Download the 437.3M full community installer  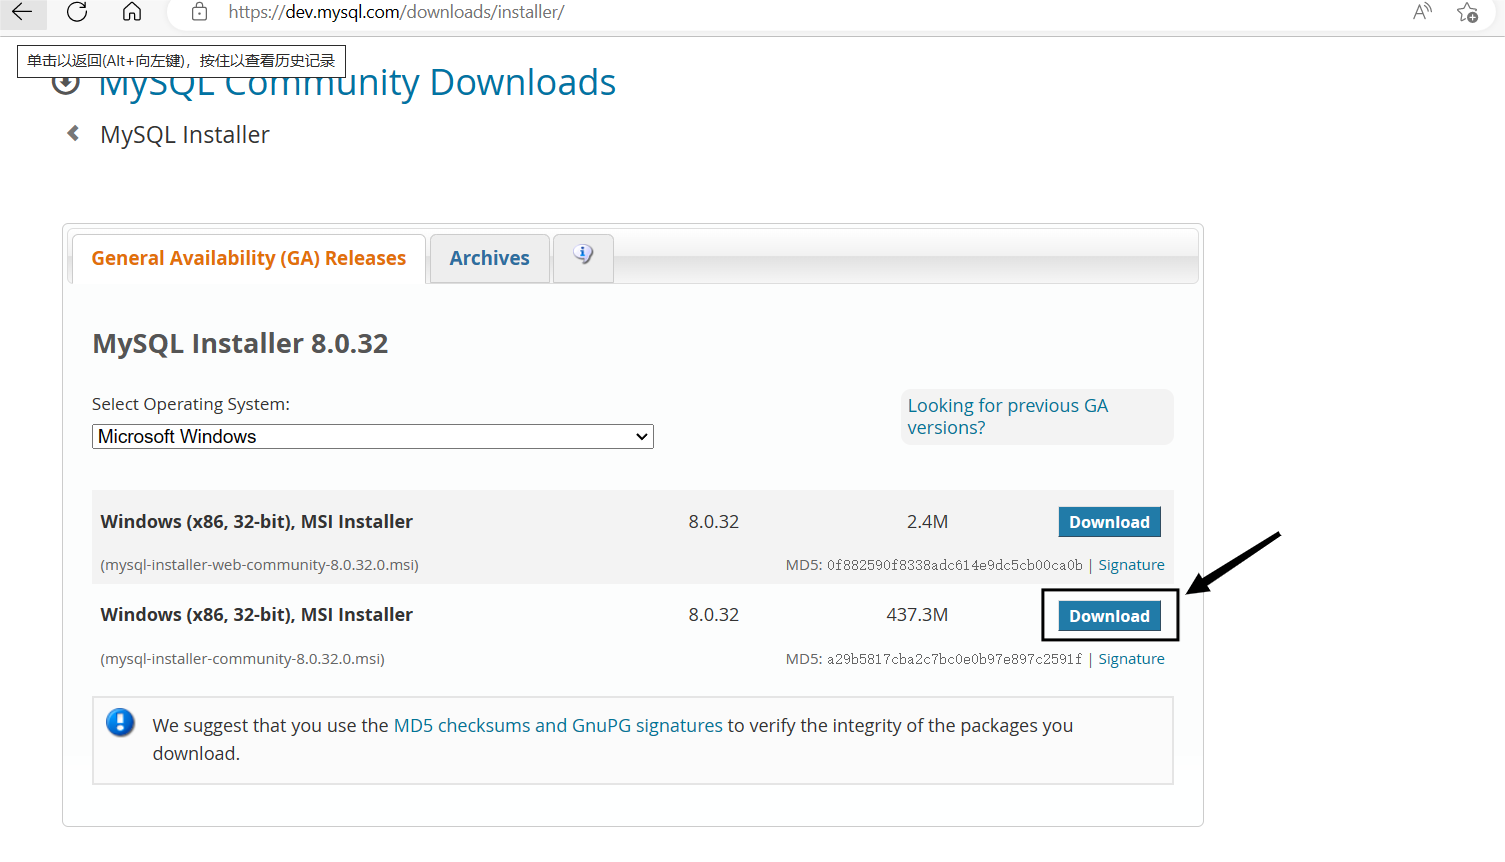1109,615
